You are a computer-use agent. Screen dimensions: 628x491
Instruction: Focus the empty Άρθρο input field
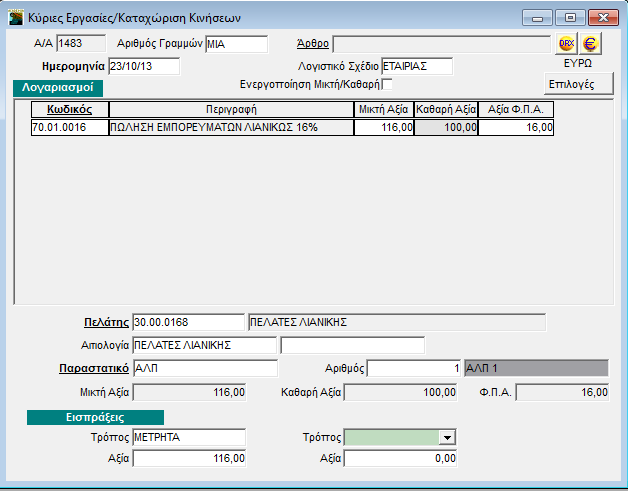tap(442, 44)
